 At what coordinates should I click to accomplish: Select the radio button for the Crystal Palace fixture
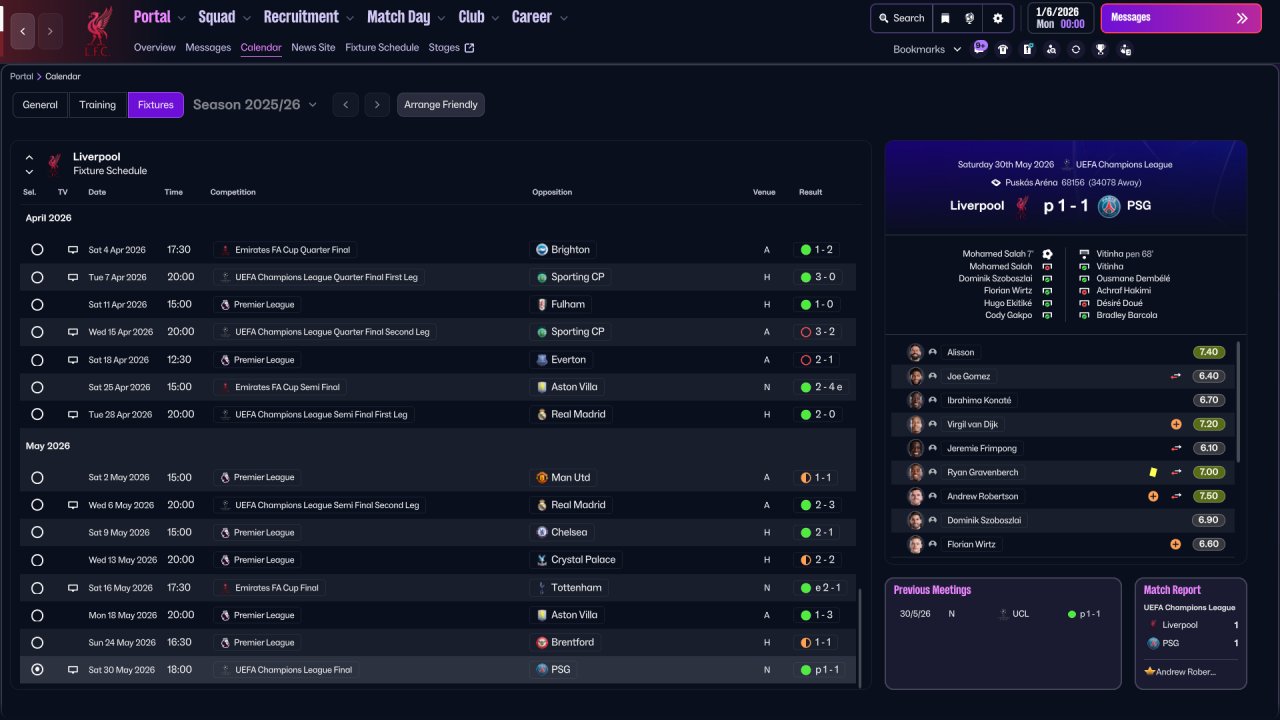click(37, 560)
